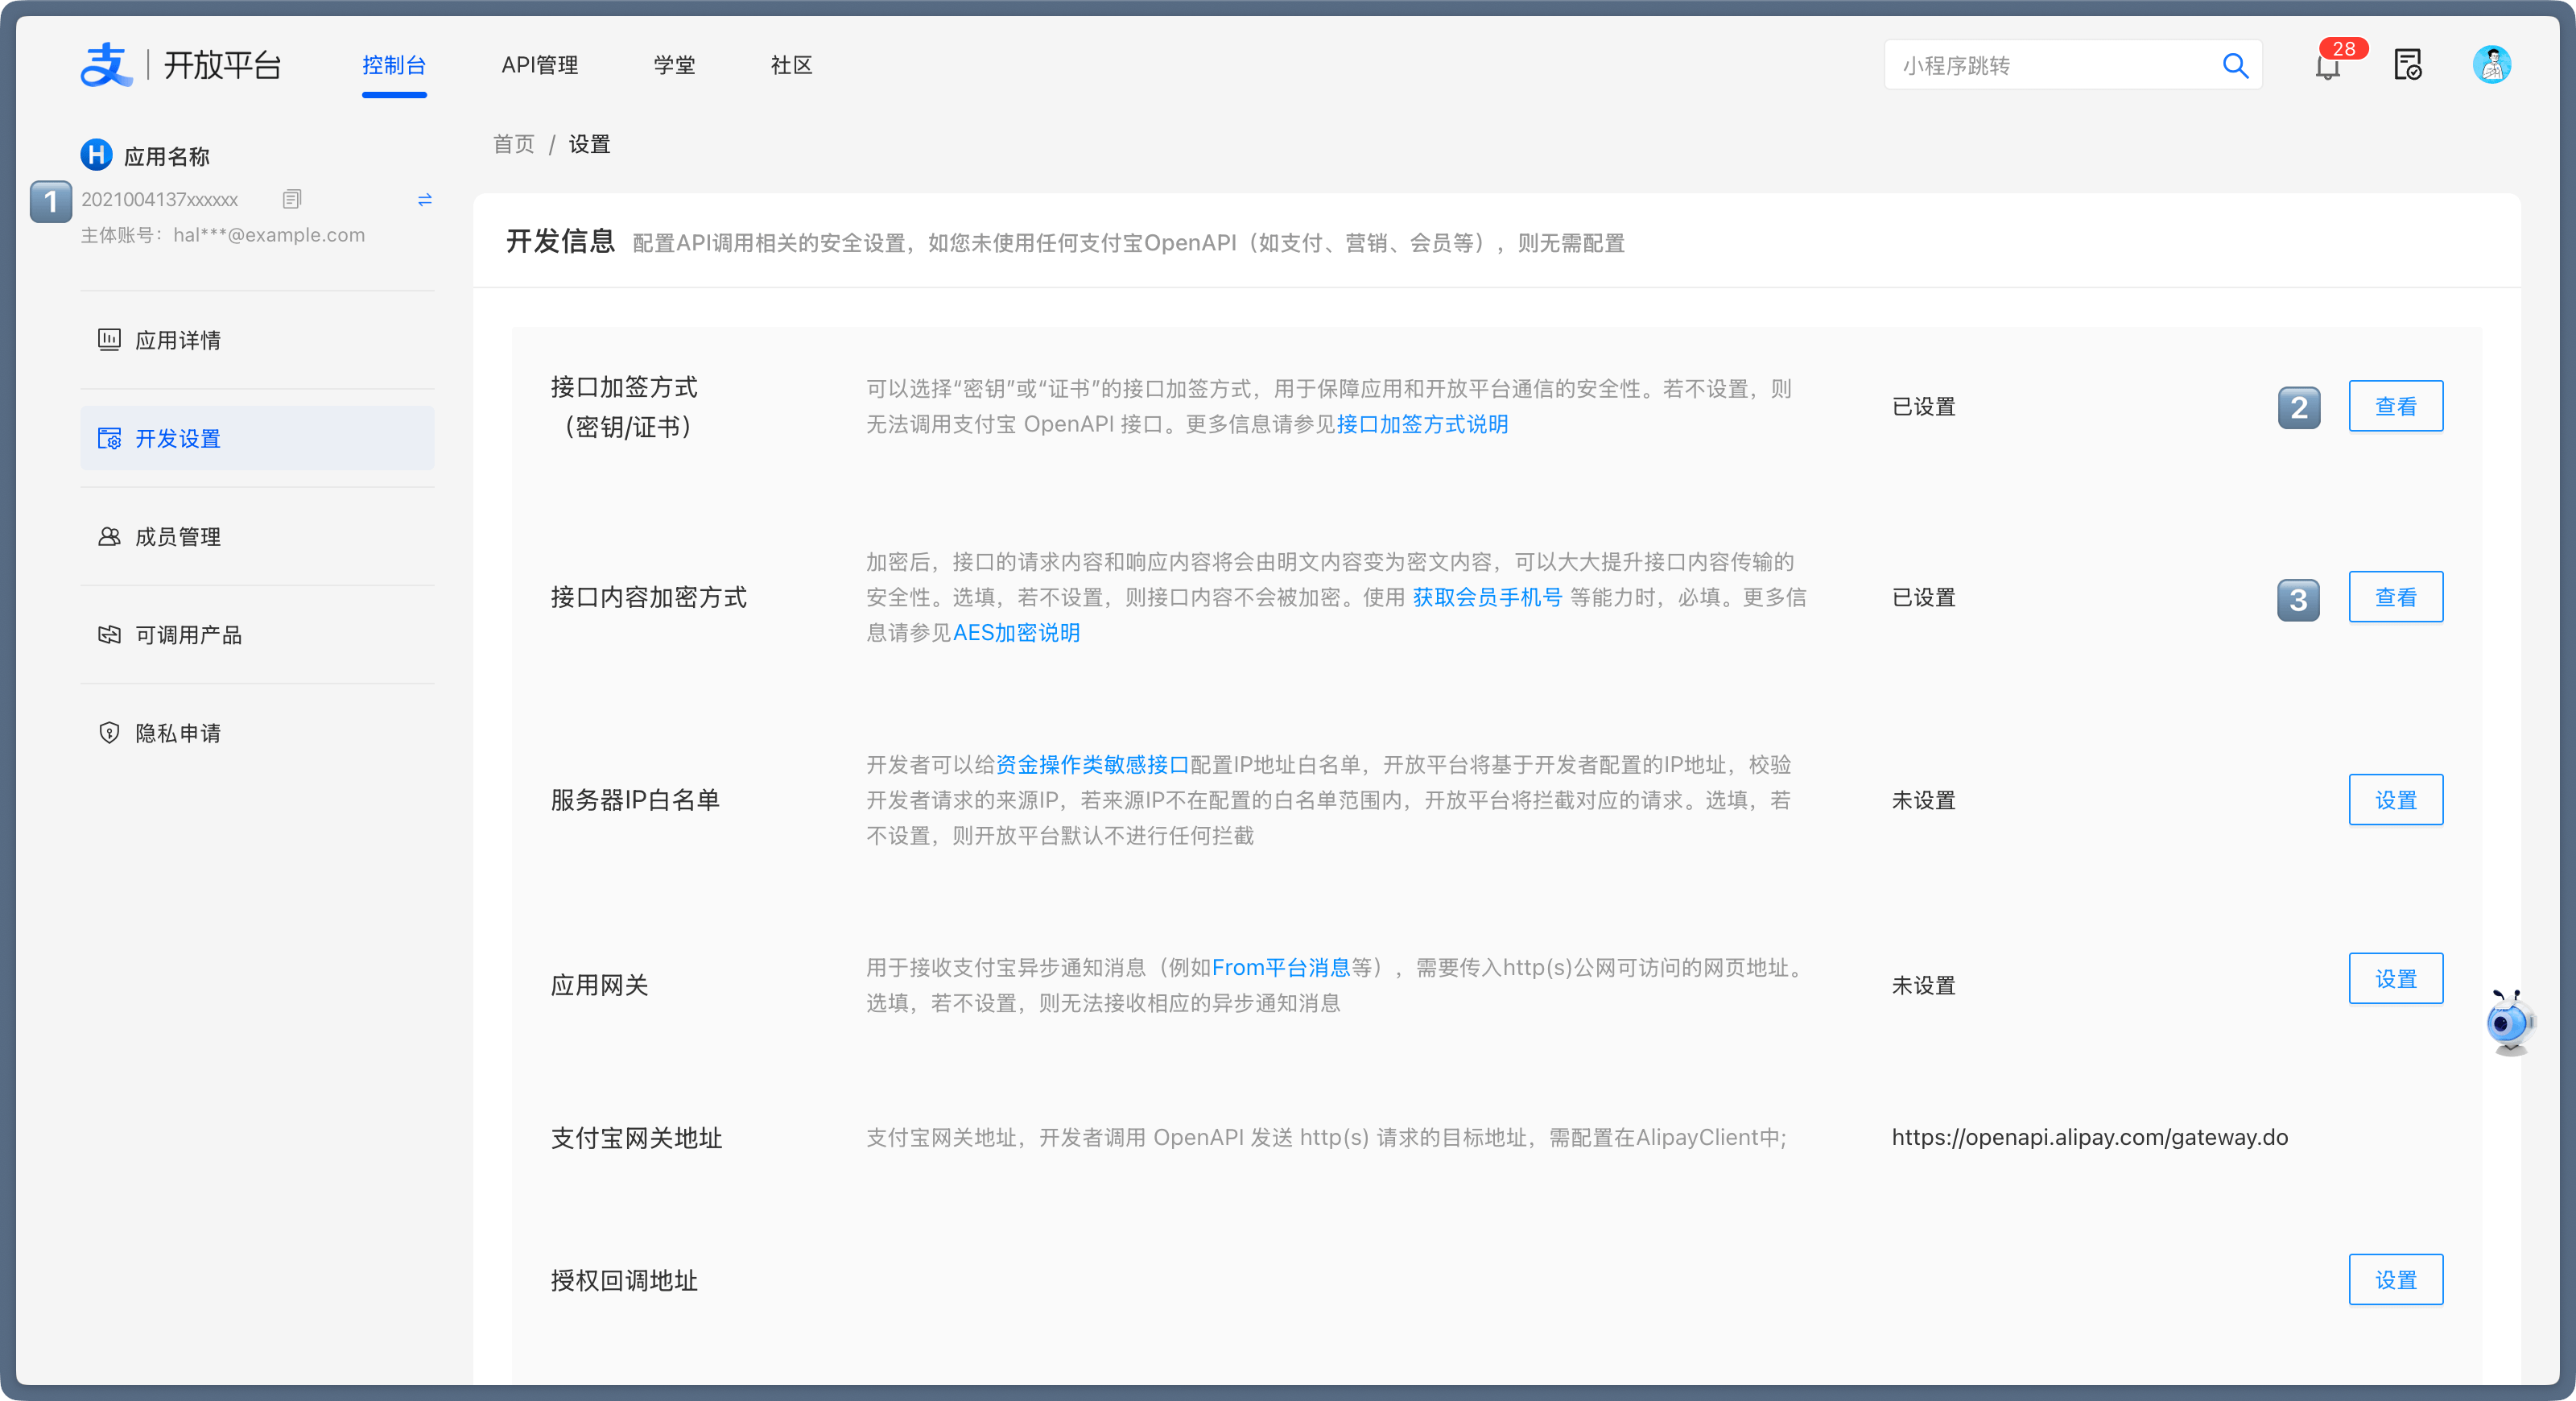Switch to the API管理 tab
Viewport: 2576px width, 1401px height.
click(539, 65)
